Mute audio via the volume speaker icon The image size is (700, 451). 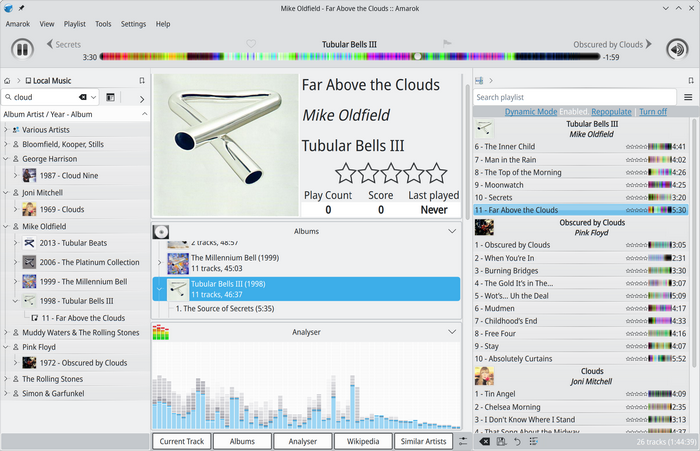tap(677, 49)
